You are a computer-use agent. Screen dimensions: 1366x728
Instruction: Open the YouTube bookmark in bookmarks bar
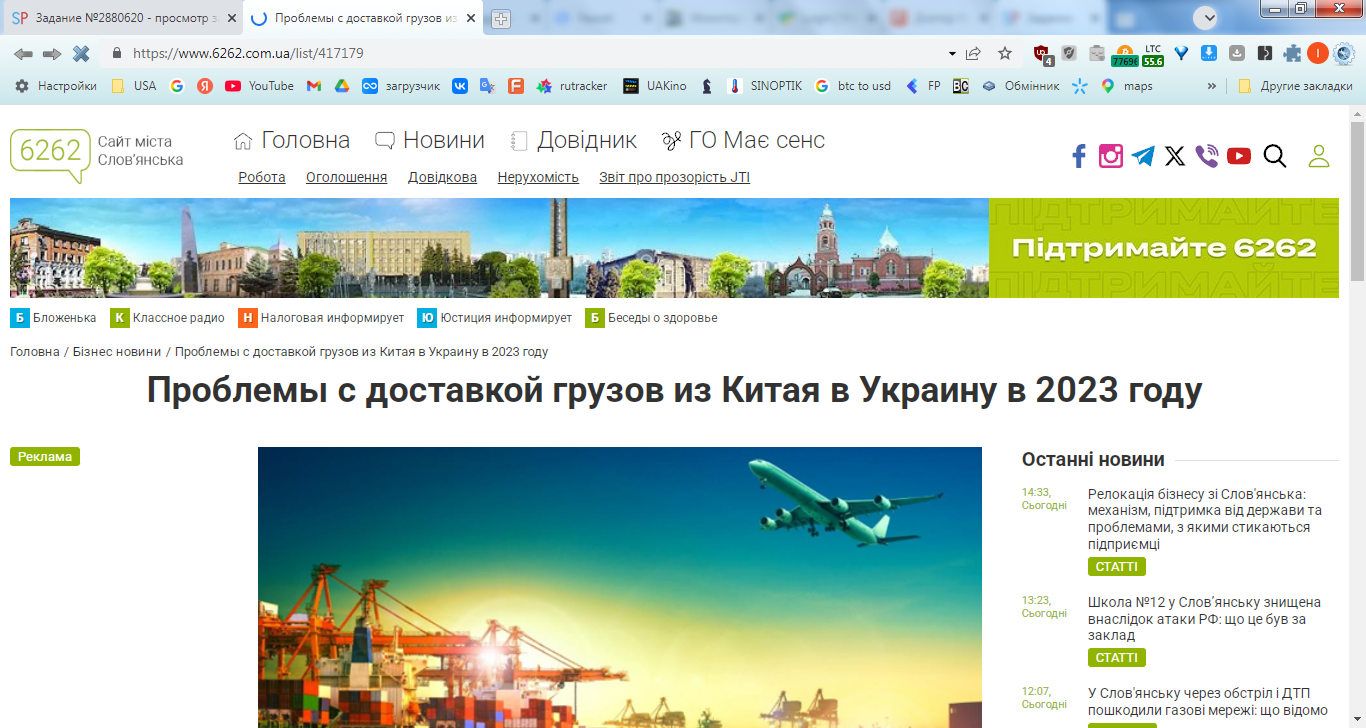click(x=259, y=86)
